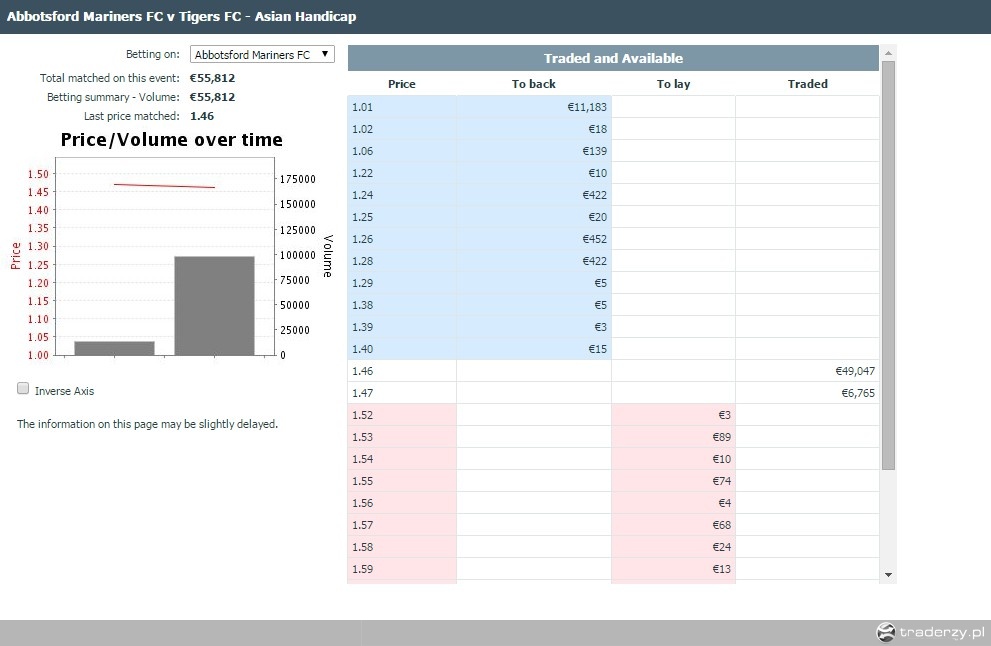Screen dimensions: 991x646
Task: Click the short volume bar in the chart
Action: (x=114, y=348)
